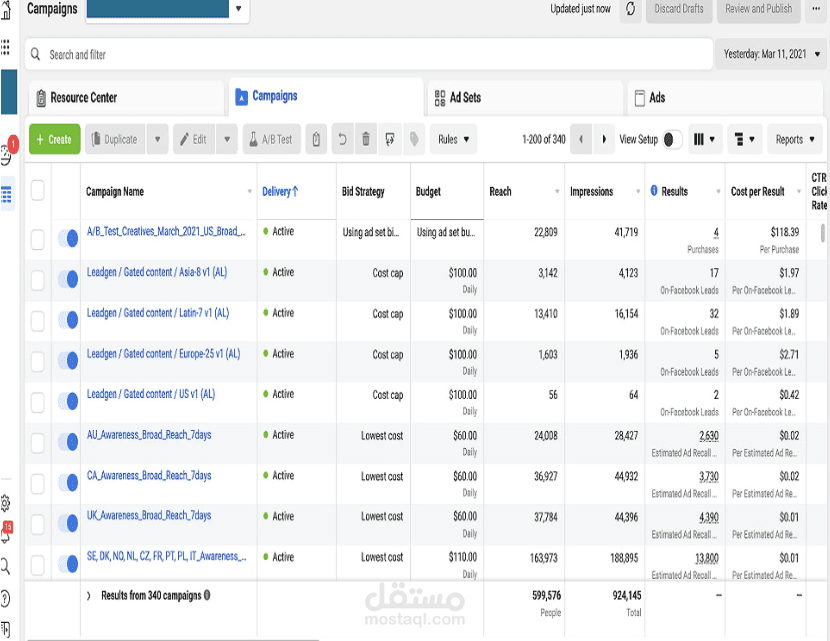Toggle off the Leadgen US v1 campaign switch
Image resolution: width=830 pixels, height=641 pixels.
68,401
